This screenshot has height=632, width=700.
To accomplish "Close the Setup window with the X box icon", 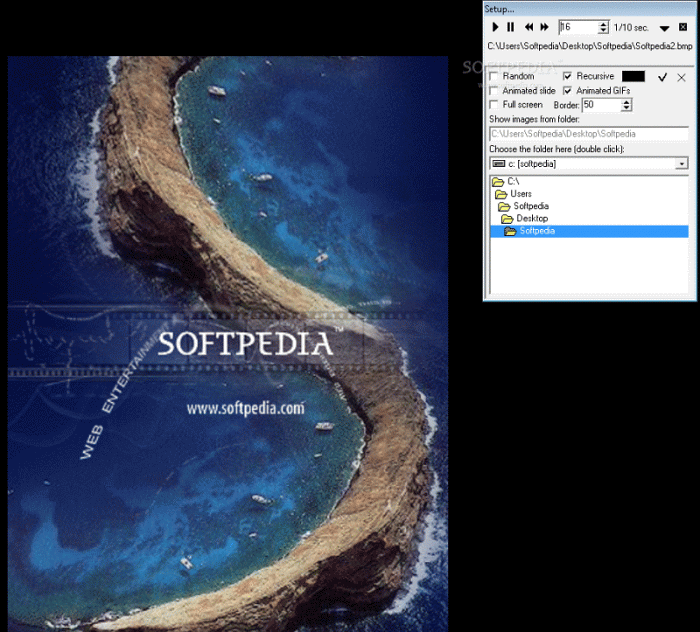I will coord(683,27).
